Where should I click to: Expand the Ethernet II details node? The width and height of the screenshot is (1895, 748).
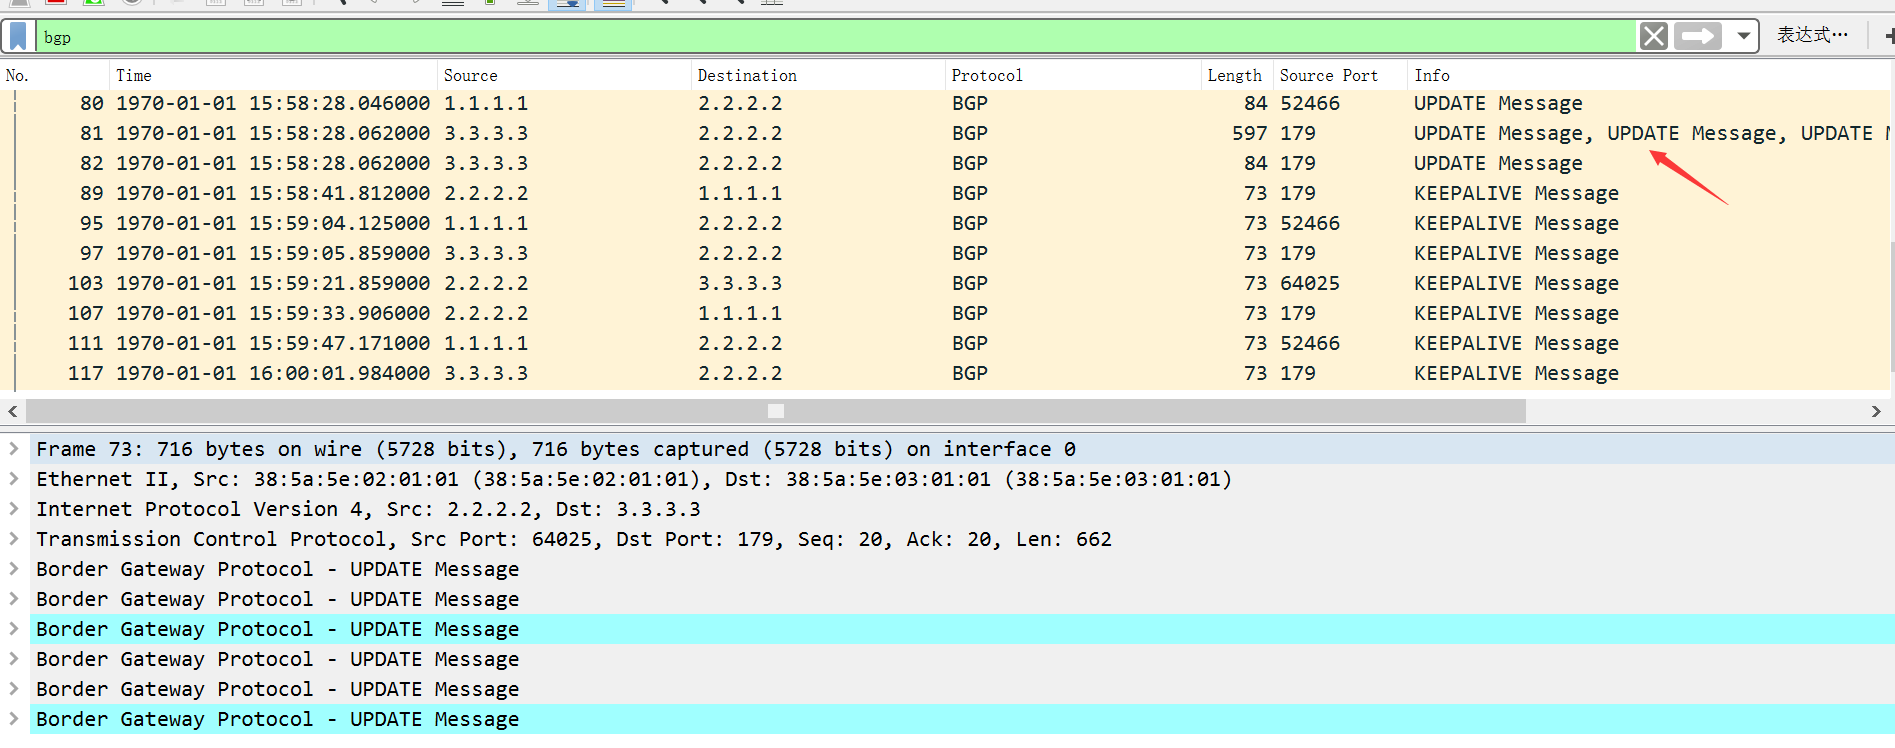click(14, 479)
